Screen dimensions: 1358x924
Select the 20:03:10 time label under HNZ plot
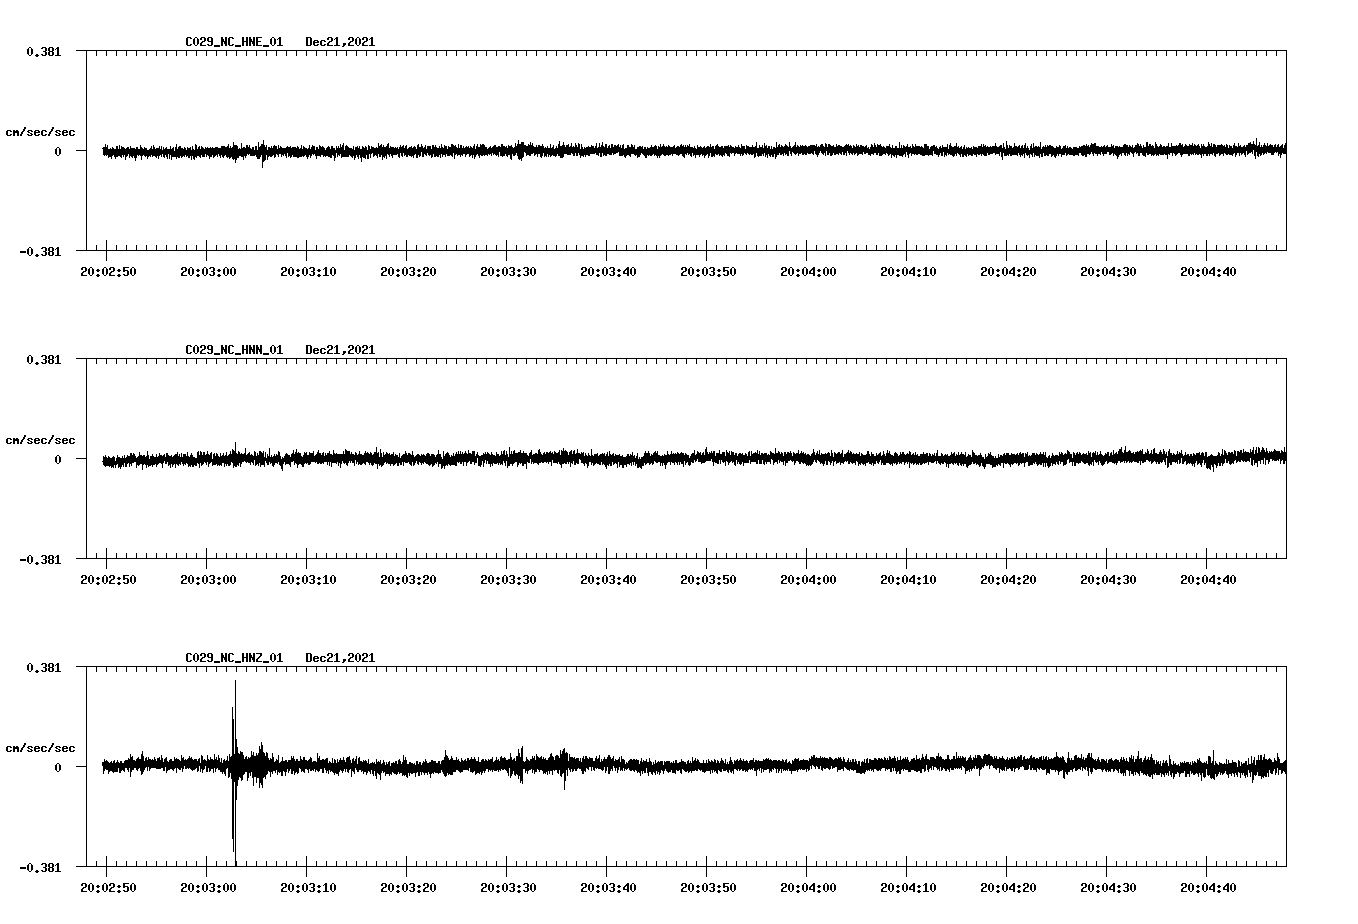308,888
